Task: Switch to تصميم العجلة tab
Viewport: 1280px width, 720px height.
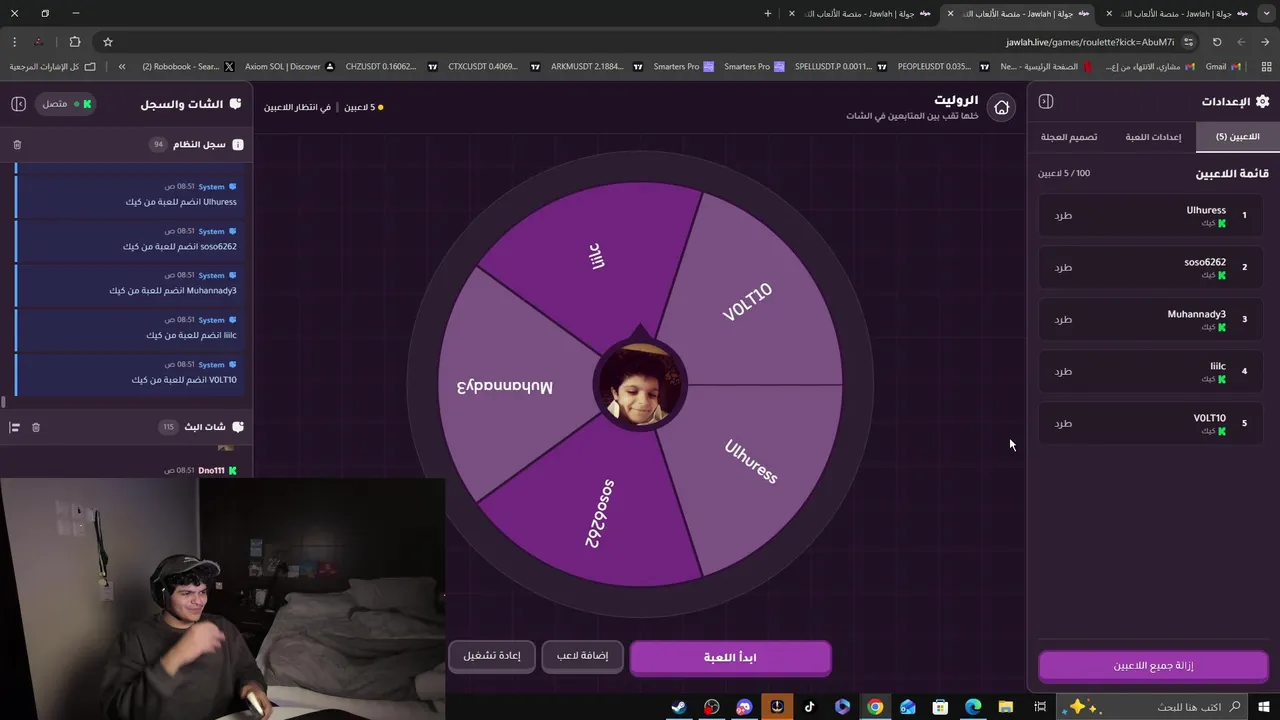Action: click(x=1069, y=137)
